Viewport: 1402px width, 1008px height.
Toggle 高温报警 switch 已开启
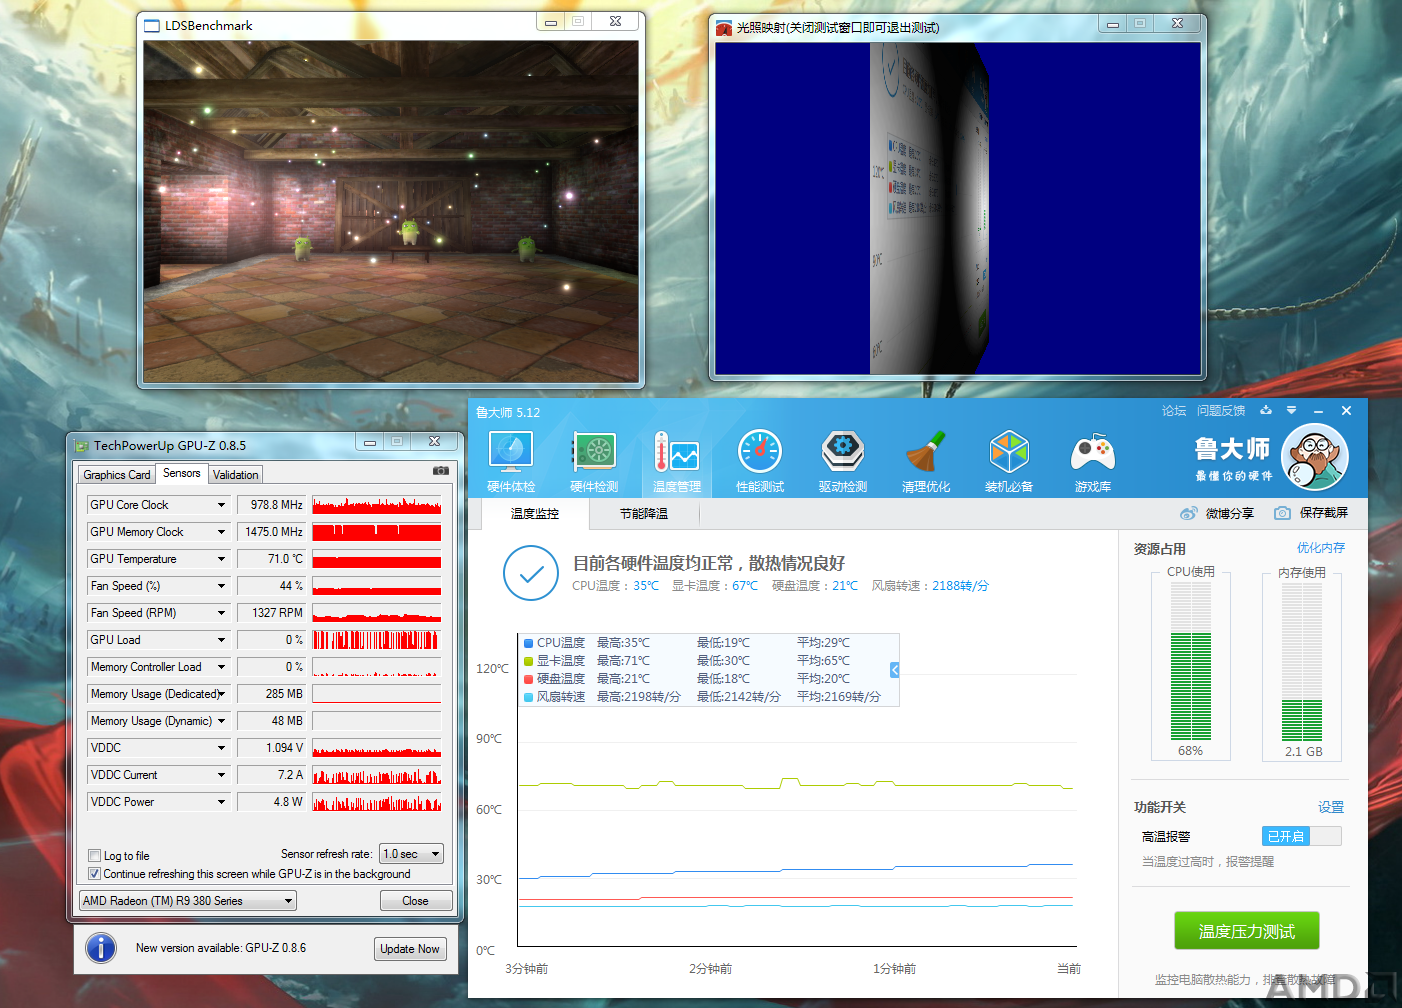(1301, 836)
